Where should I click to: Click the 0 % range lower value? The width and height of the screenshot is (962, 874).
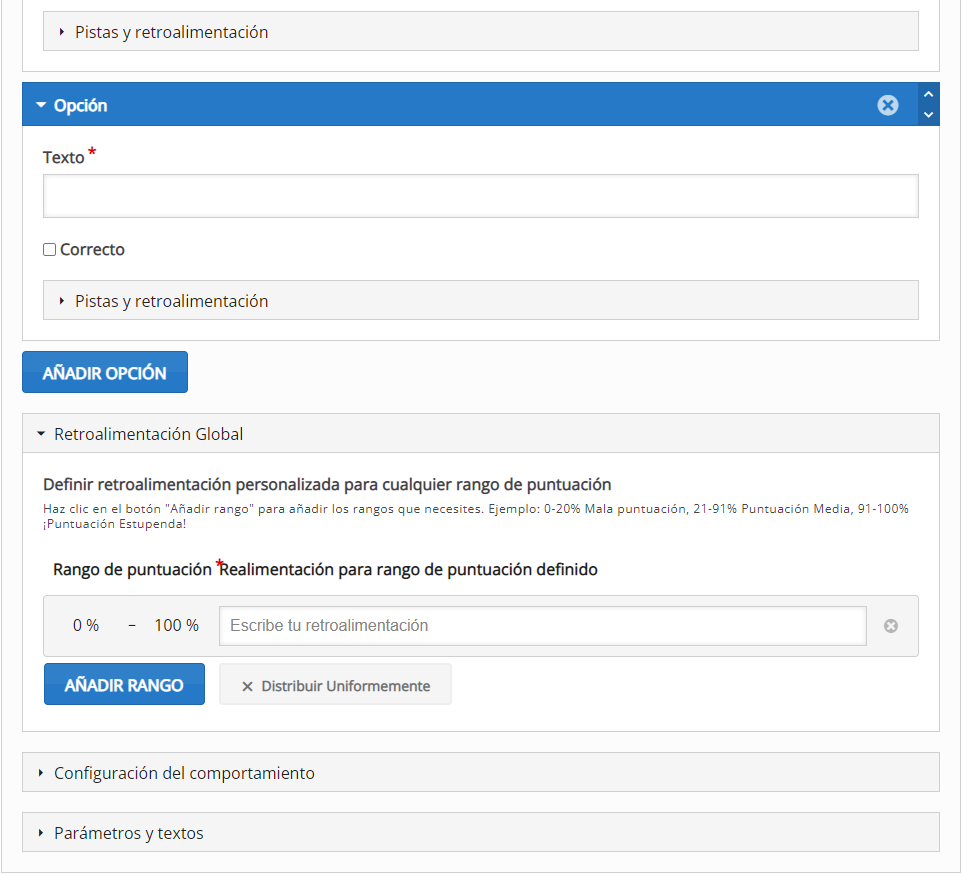pos(86,626)
